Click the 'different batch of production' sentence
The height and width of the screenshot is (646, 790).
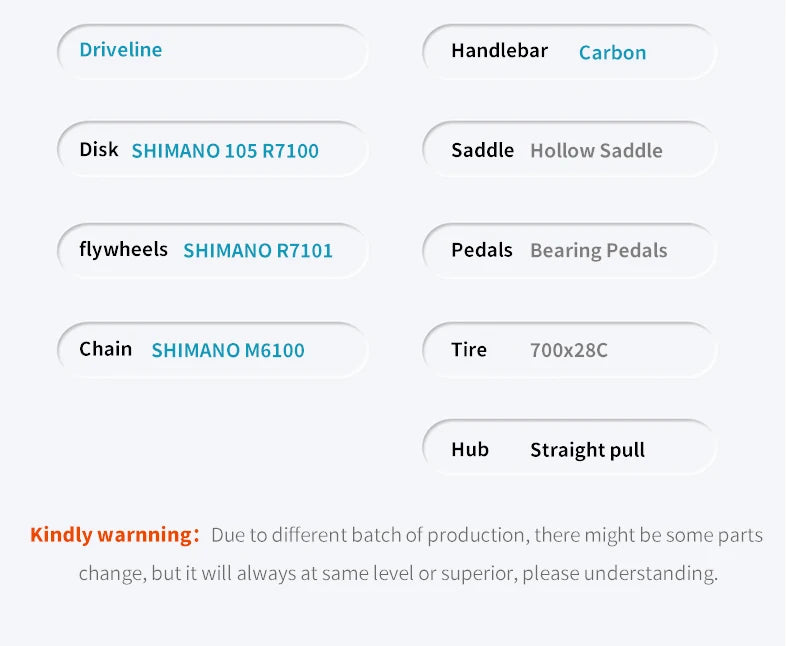click(x=486, y=535)
